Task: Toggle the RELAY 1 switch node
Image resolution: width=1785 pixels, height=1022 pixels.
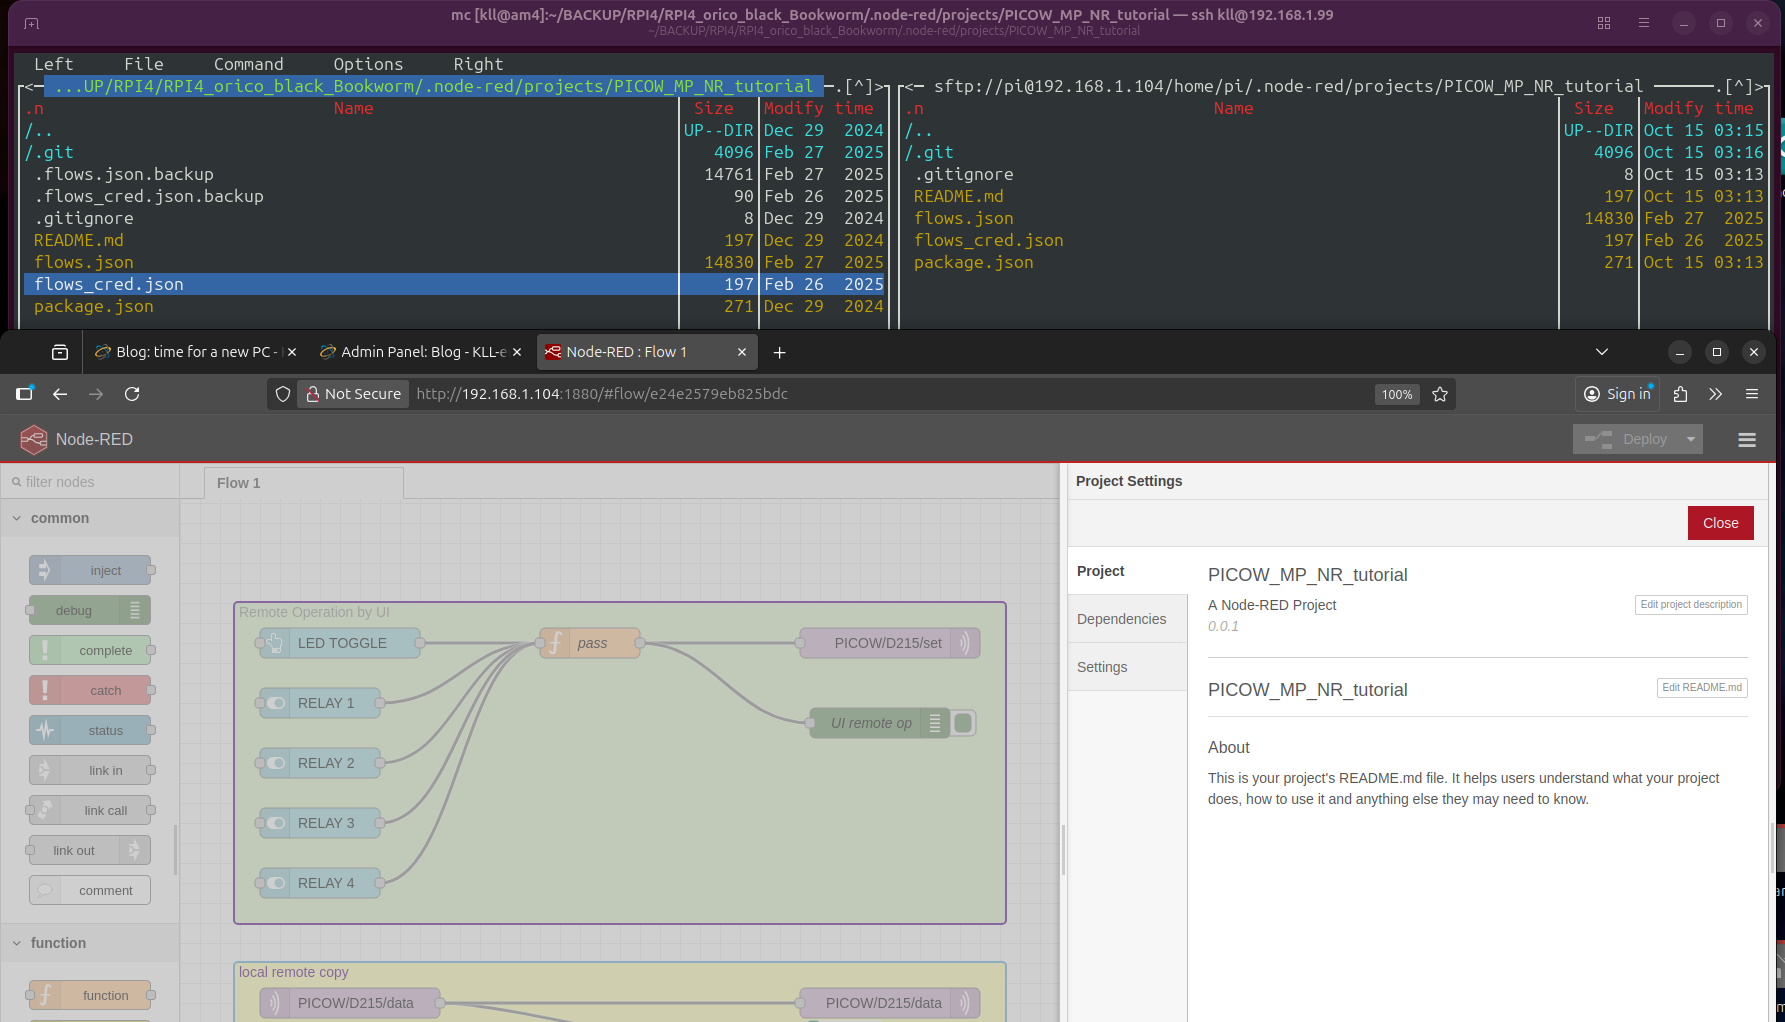Action: click(320, 703)
